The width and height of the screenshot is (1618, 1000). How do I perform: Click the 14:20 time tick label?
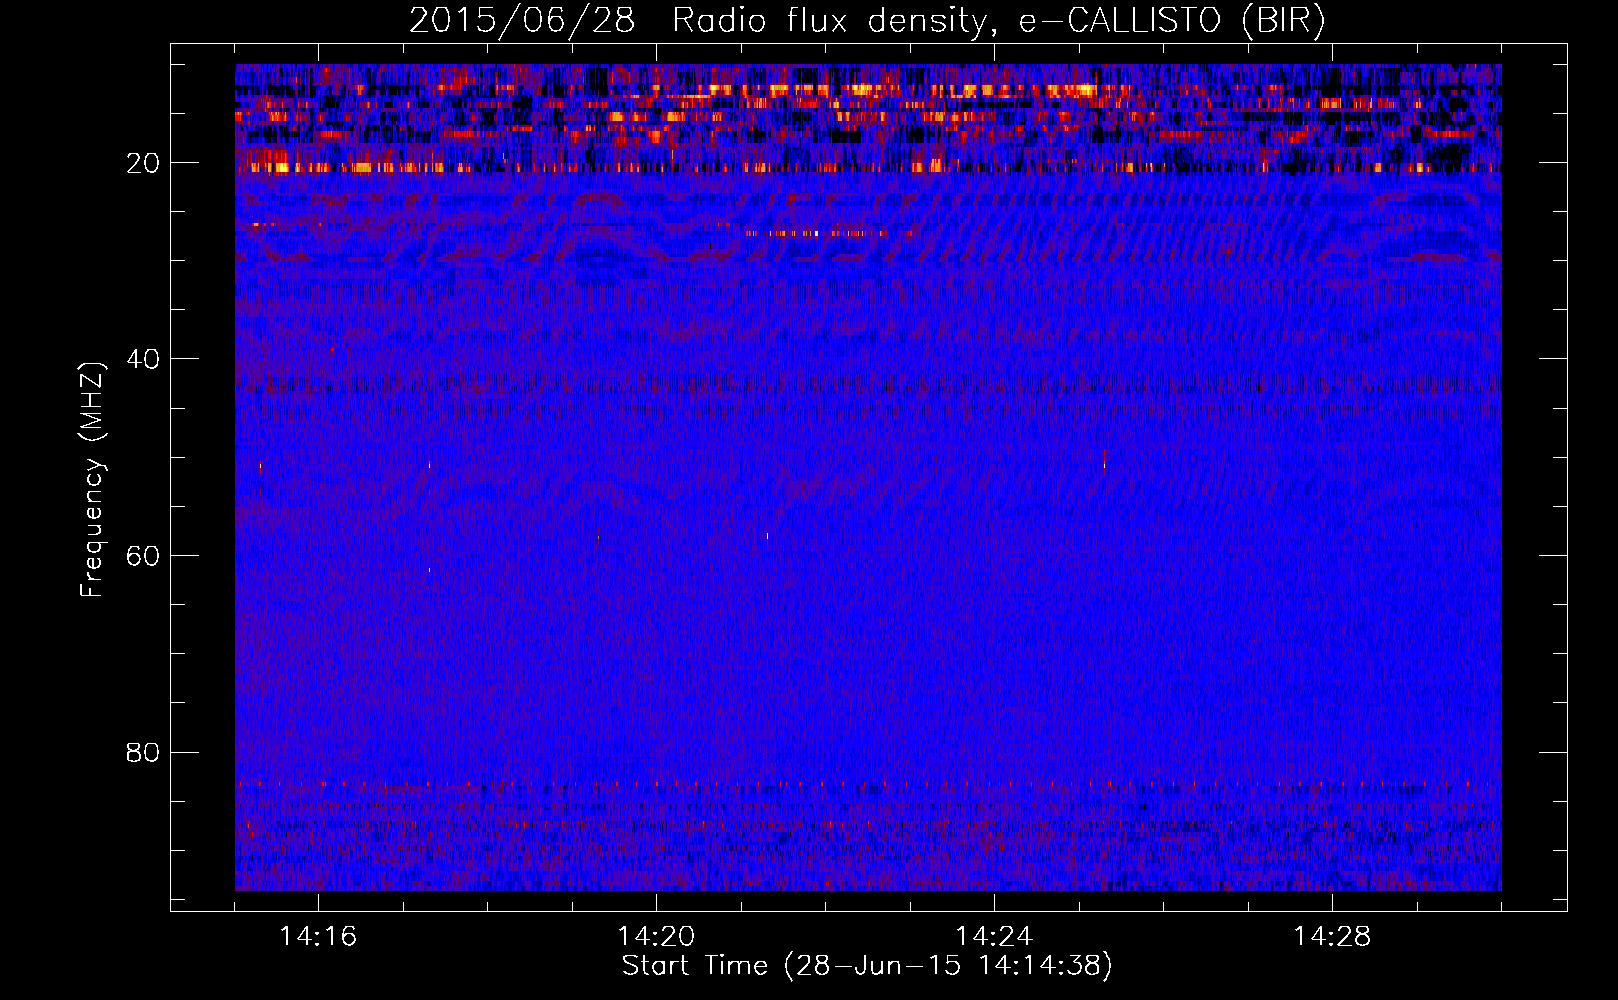click(656, 937)
